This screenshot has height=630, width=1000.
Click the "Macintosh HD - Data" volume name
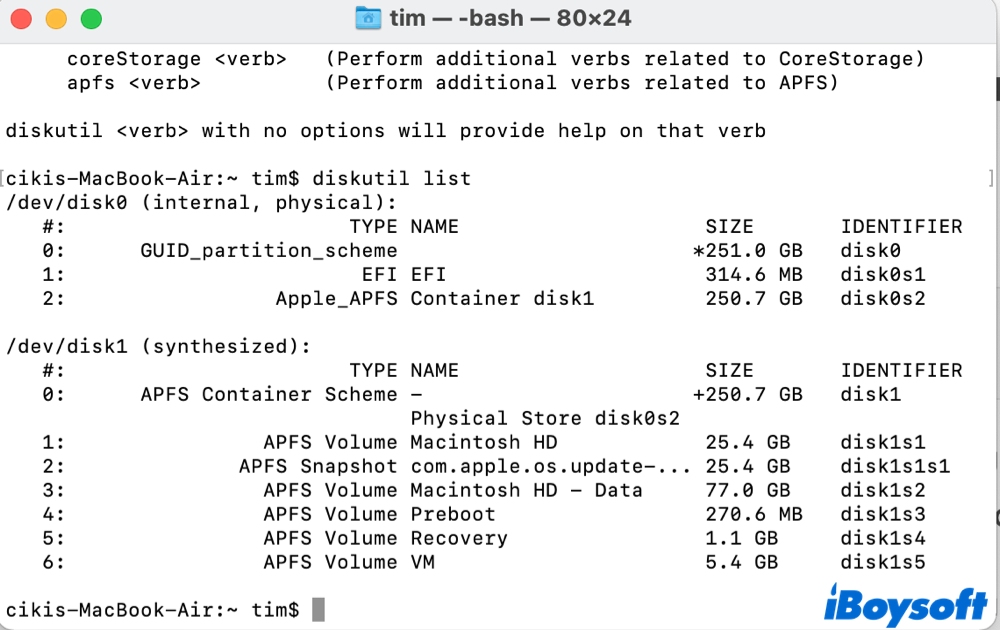526,490
